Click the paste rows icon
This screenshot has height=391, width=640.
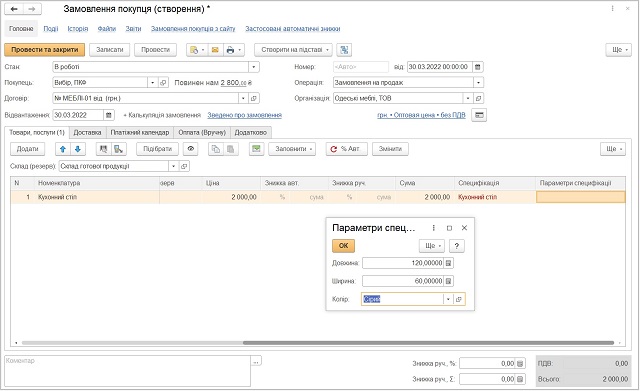(x=231, y=149)
